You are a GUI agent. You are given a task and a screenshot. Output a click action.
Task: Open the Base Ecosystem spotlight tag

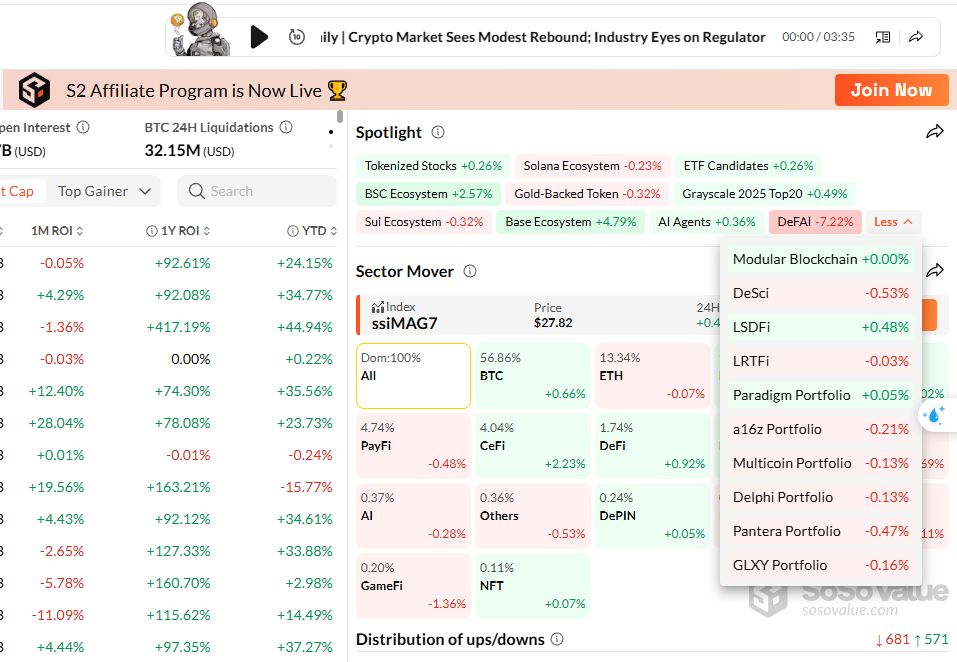point(570,222)
